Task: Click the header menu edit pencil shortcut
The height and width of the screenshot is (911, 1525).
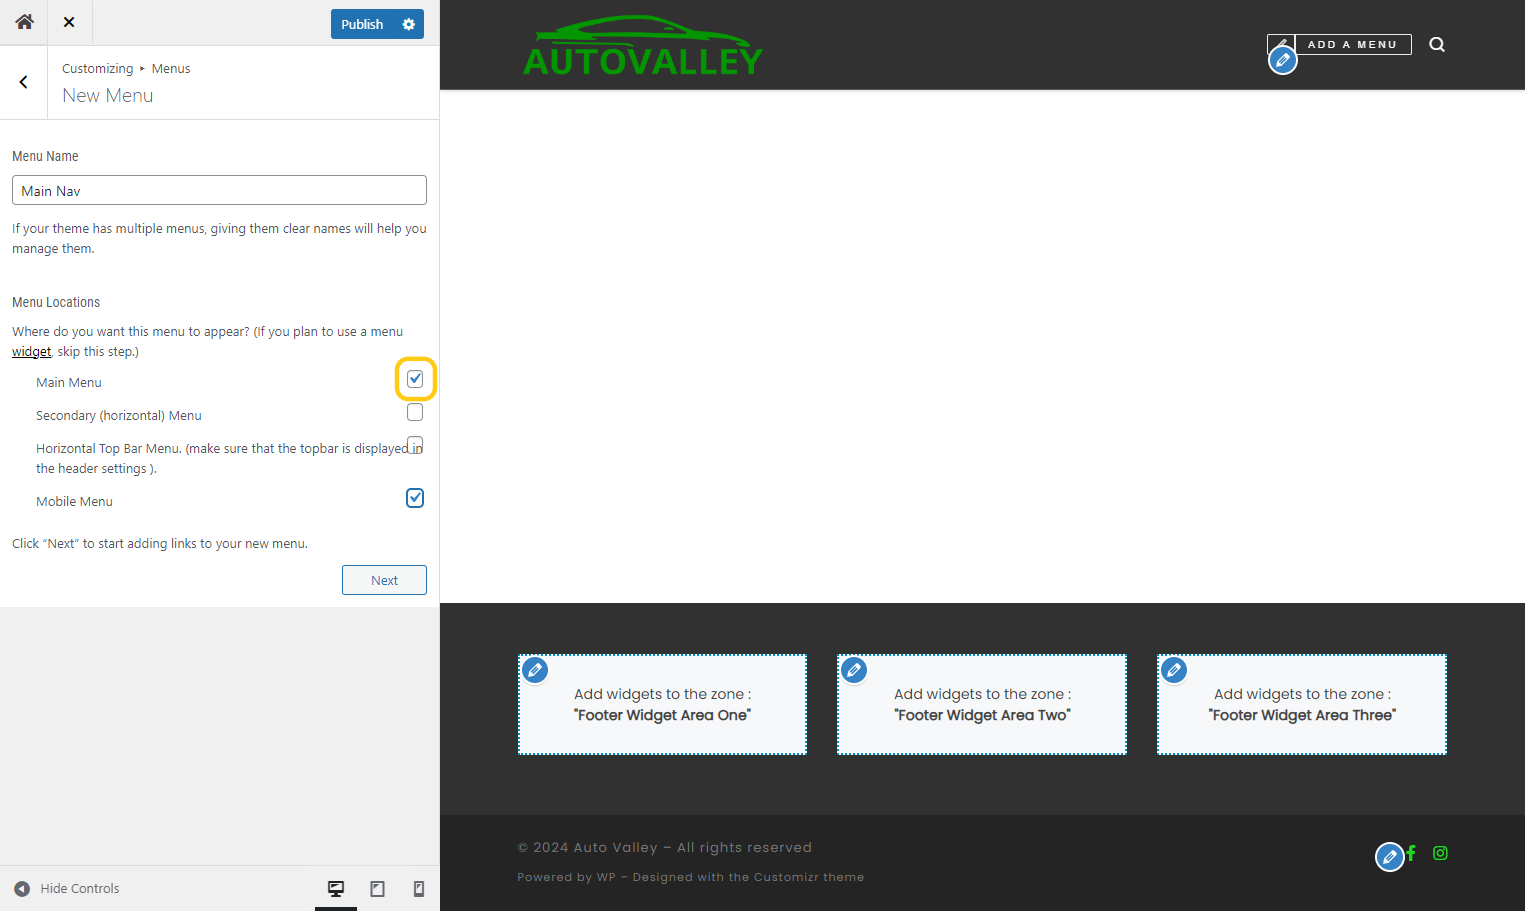Action: [x=1283, y=61]
